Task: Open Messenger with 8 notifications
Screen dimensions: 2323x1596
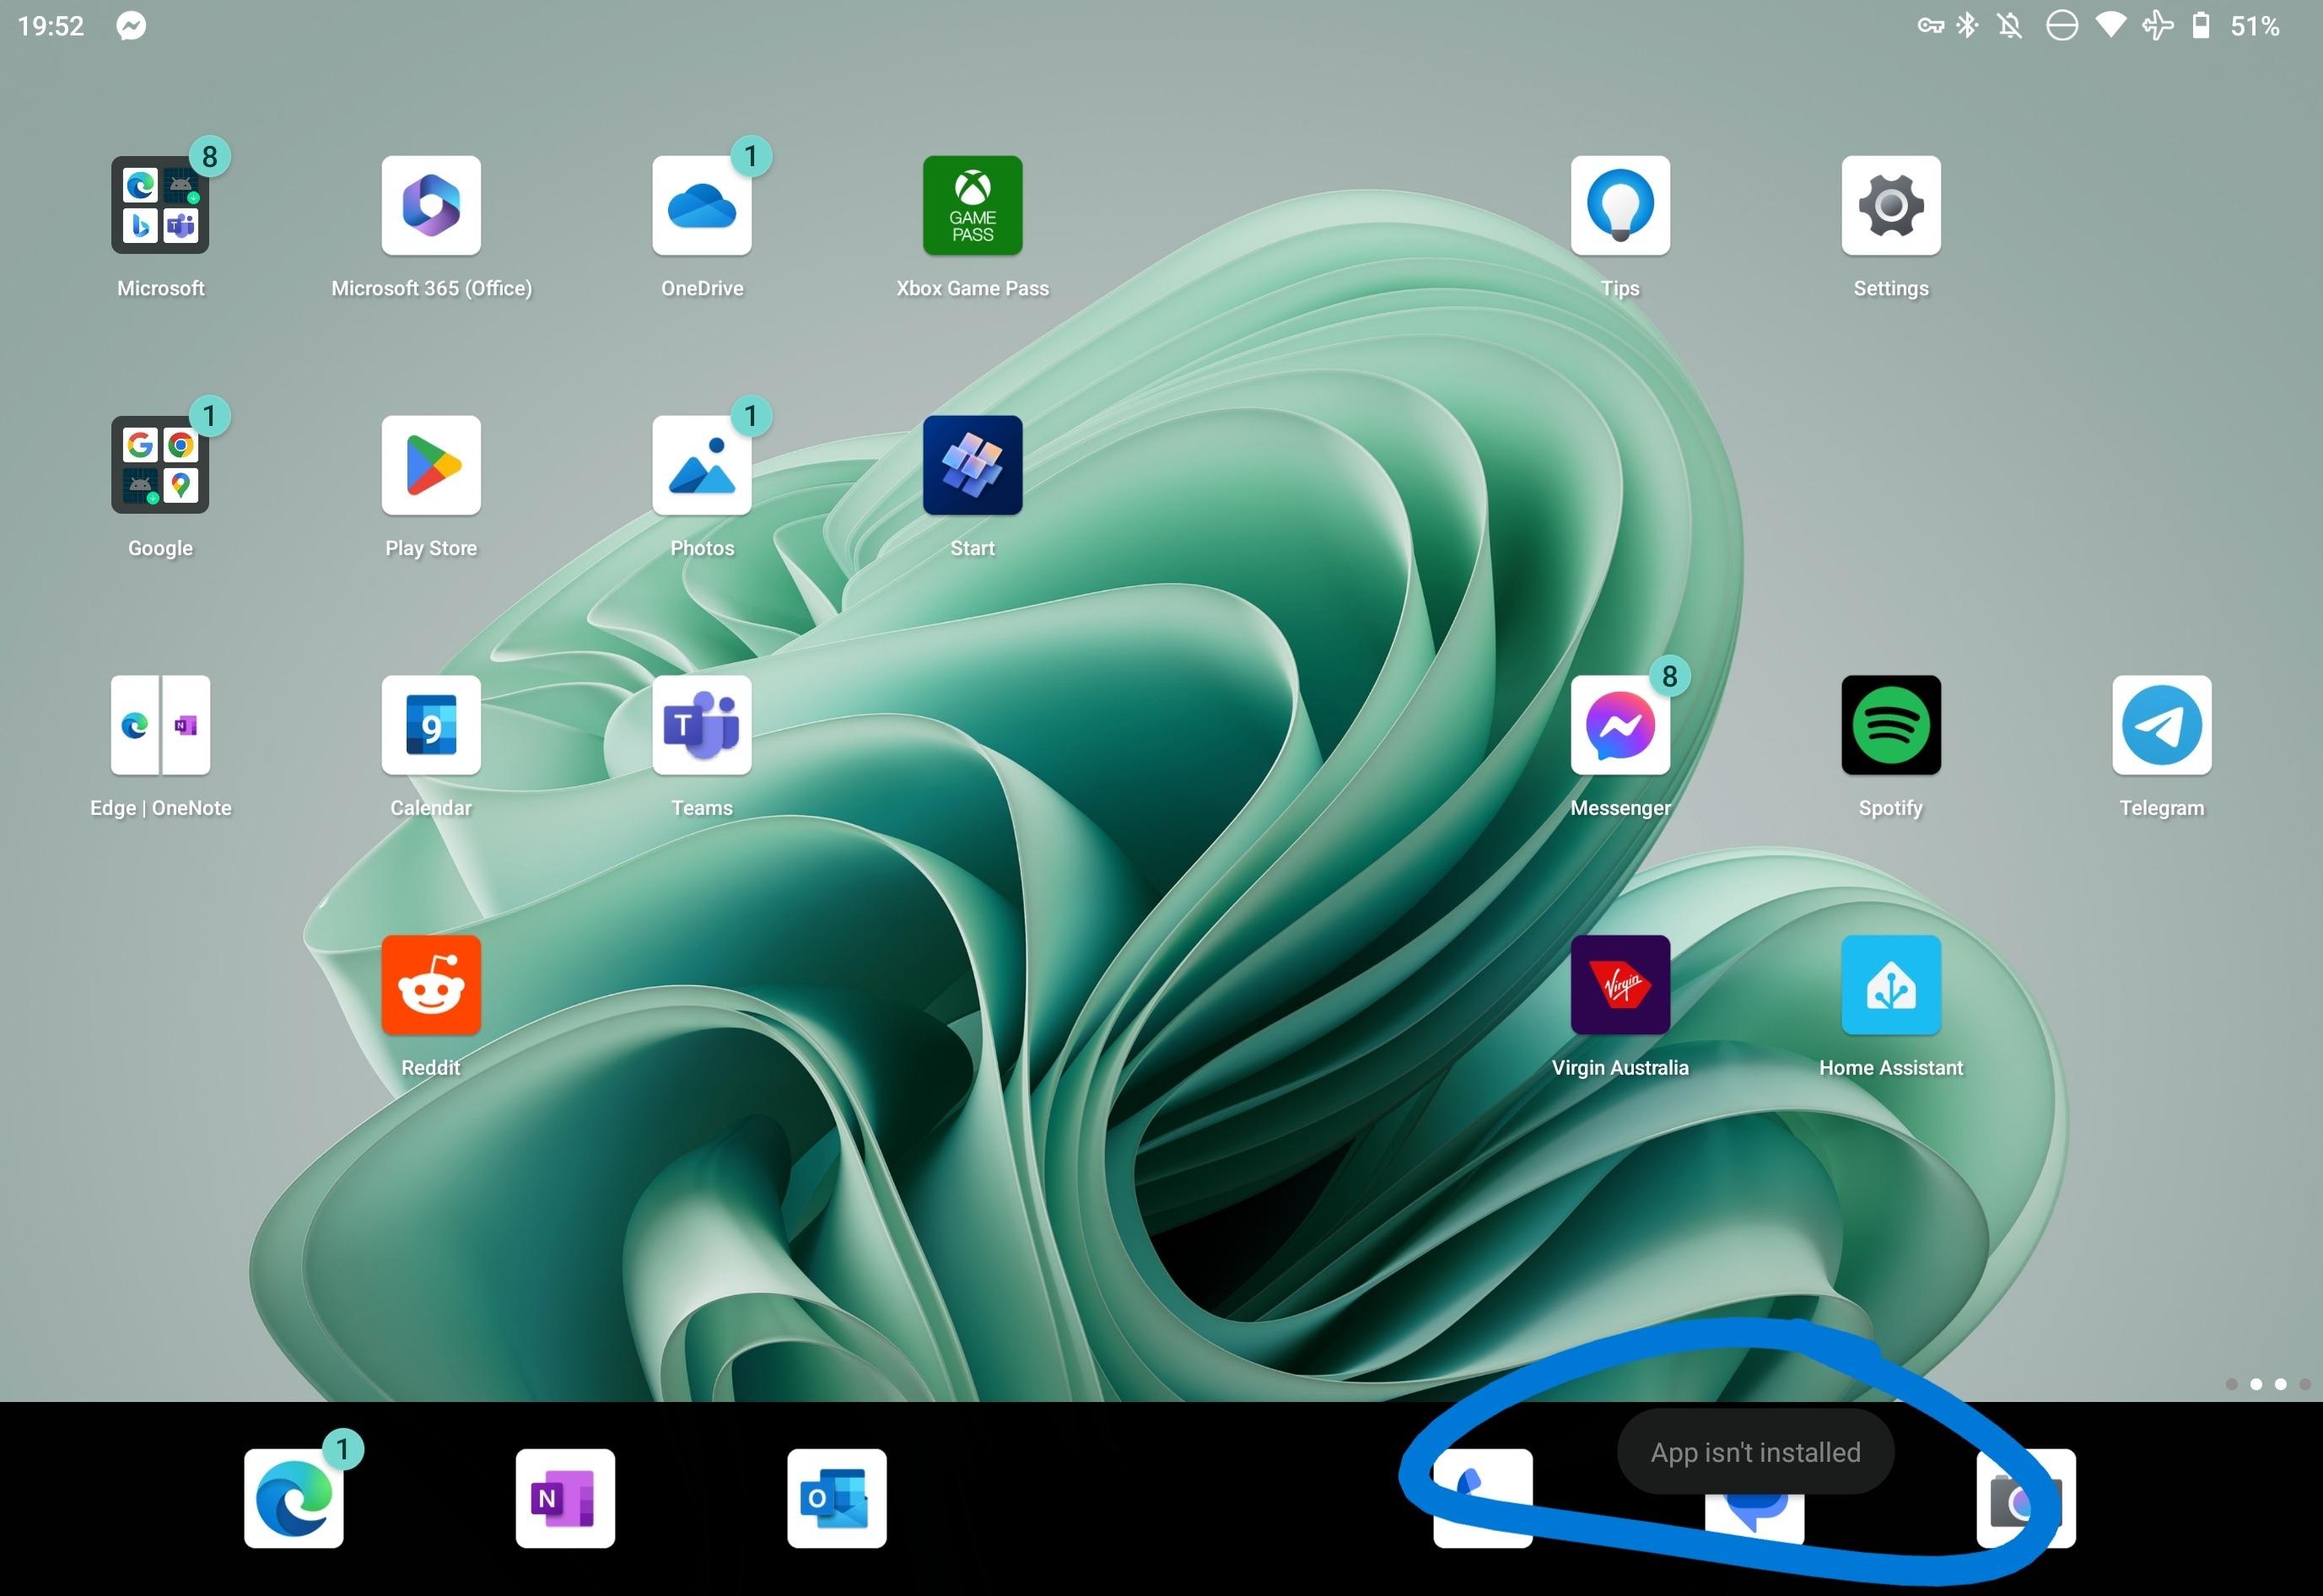Action: click(1620, 725)
